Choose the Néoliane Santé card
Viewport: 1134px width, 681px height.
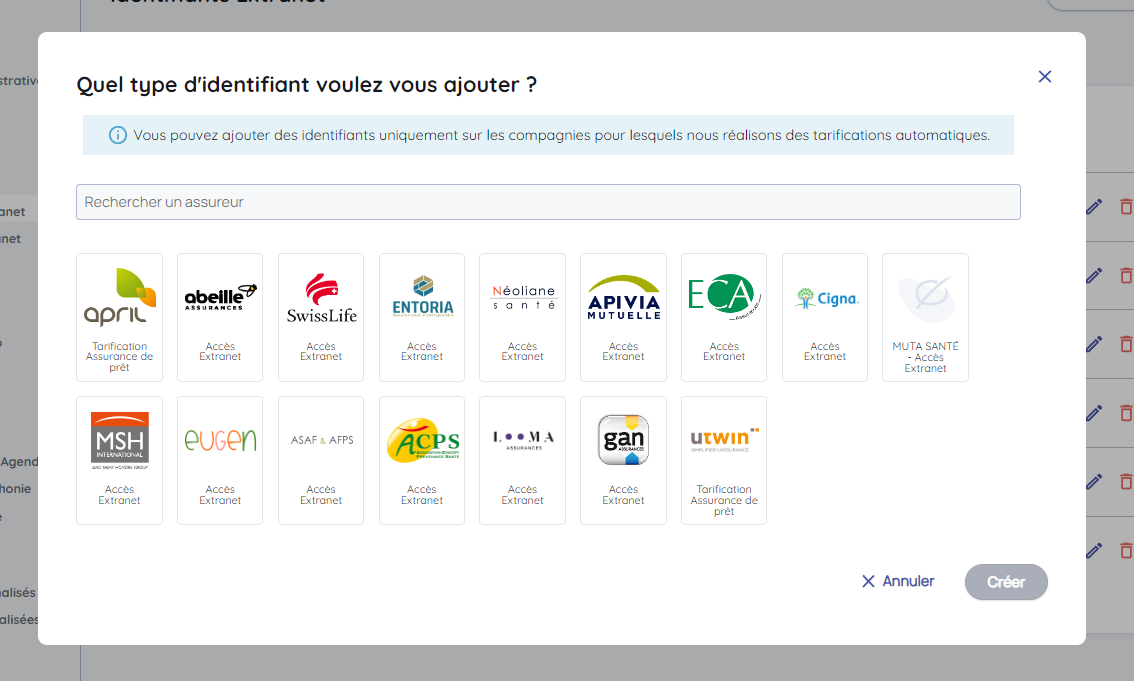[522, 317]
